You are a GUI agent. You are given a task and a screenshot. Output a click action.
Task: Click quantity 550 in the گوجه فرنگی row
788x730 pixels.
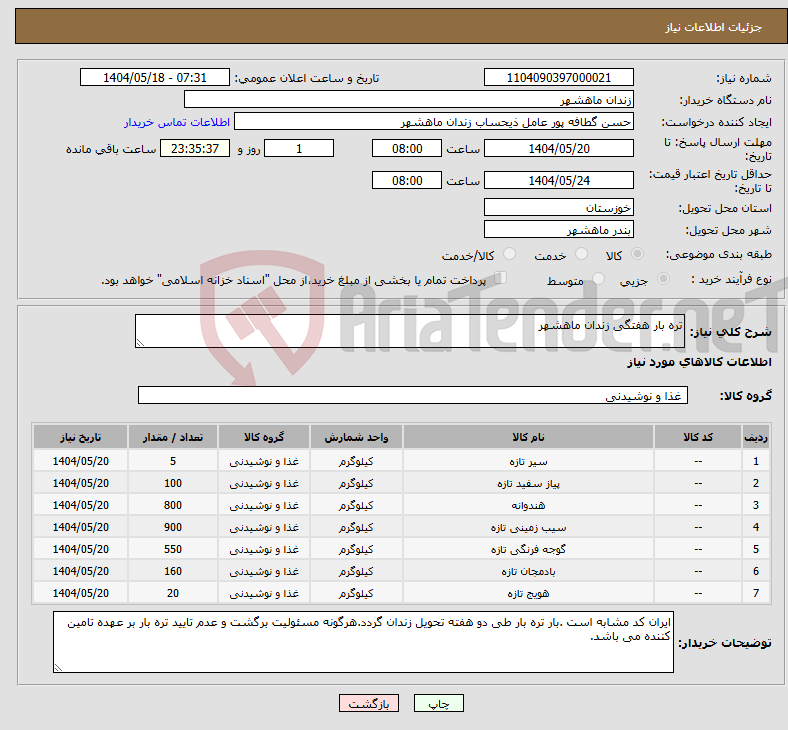tap(173, 549)
